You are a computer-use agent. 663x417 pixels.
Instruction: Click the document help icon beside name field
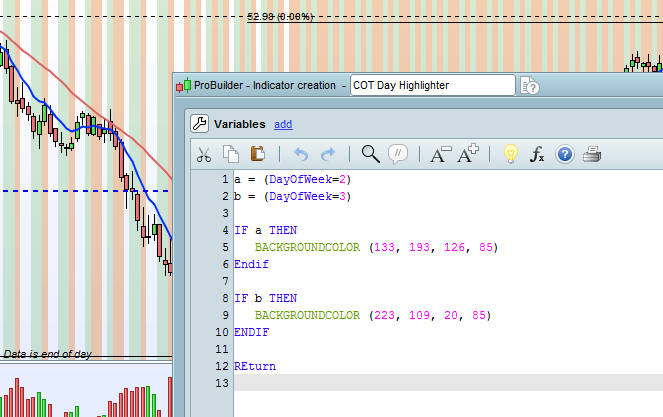[529, 86]
